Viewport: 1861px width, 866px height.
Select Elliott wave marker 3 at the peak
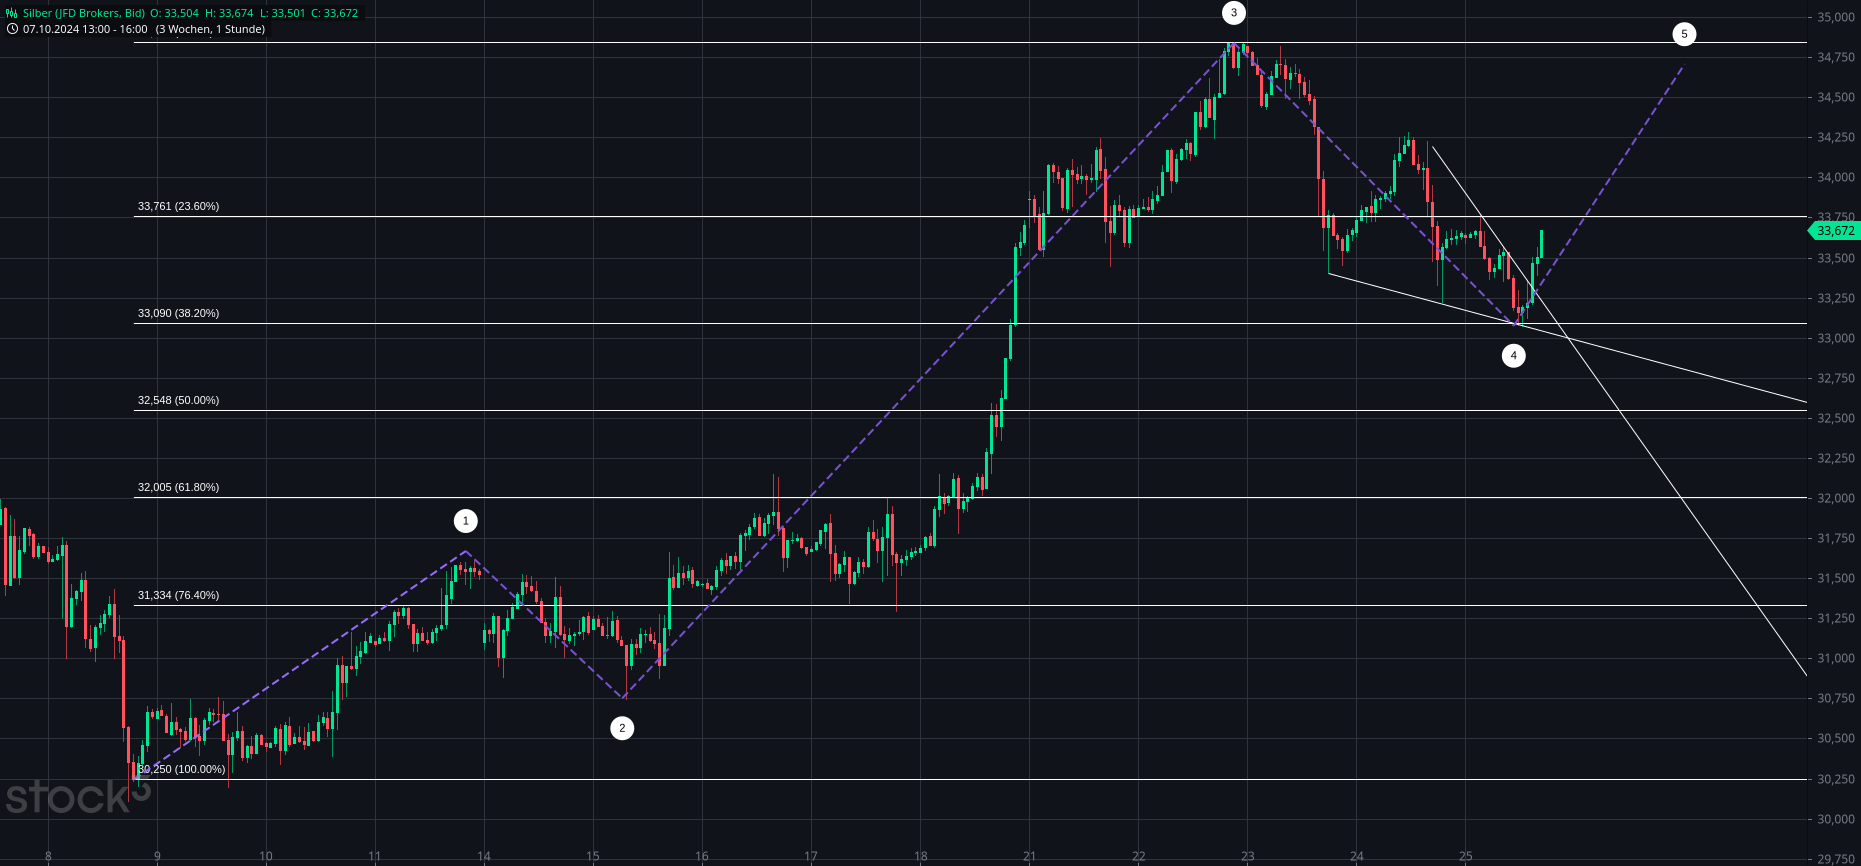point(1234,13)
